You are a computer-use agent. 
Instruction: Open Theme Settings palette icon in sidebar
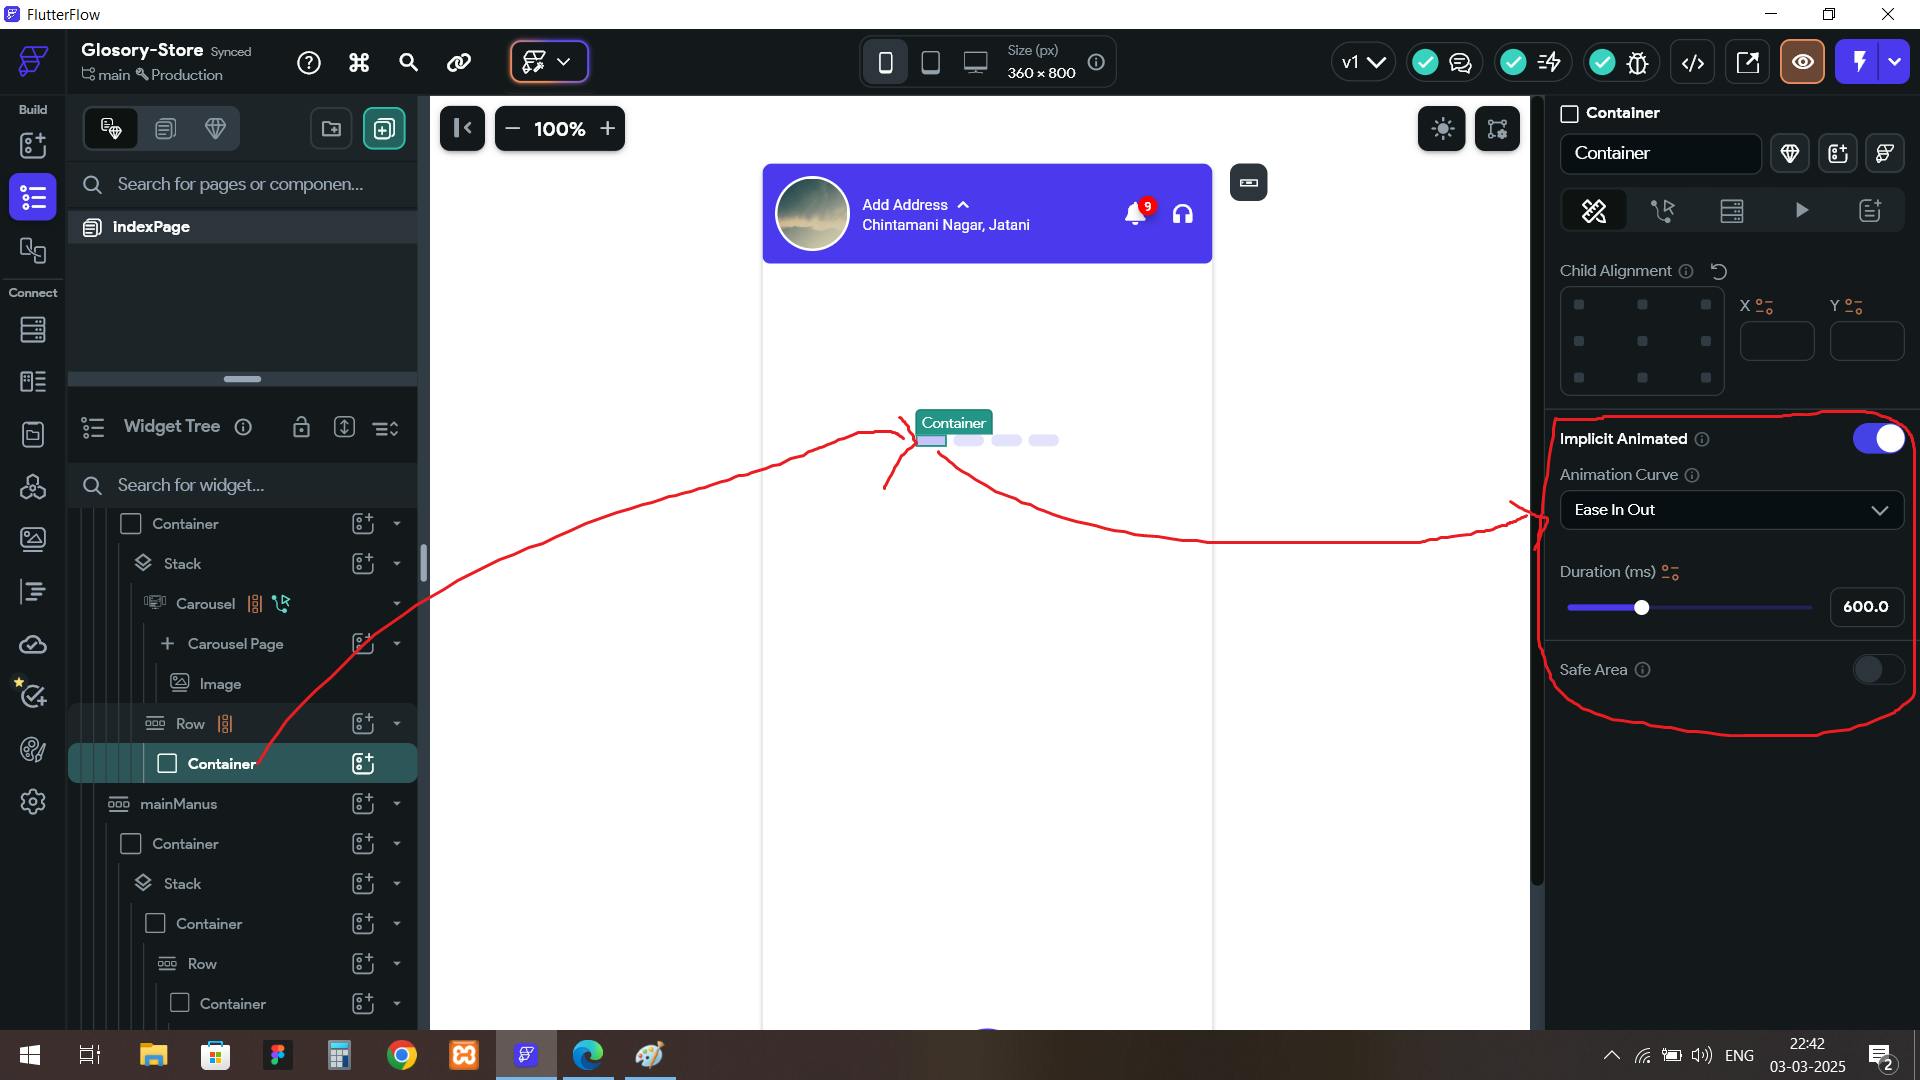click(x=33, y=749)
